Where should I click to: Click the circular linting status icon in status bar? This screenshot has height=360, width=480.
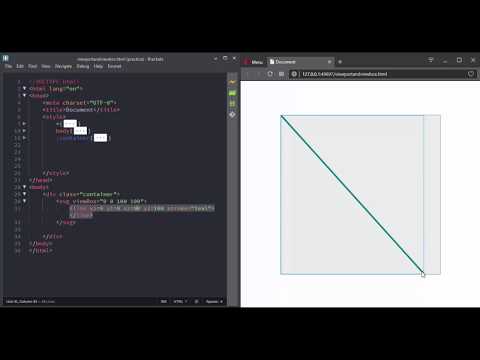click(x=196, y=301)
